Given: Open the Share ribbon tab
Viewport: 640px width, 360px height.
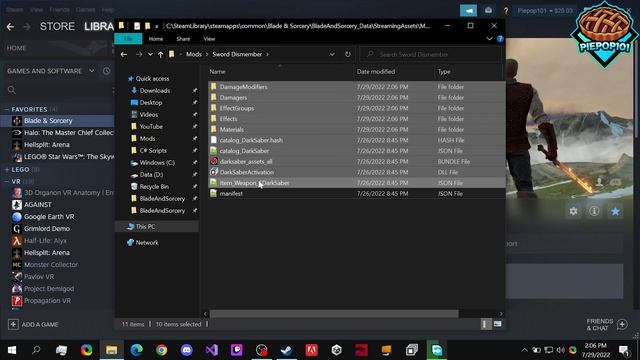Looking at the screenshot, I should (x=183, y=39).
